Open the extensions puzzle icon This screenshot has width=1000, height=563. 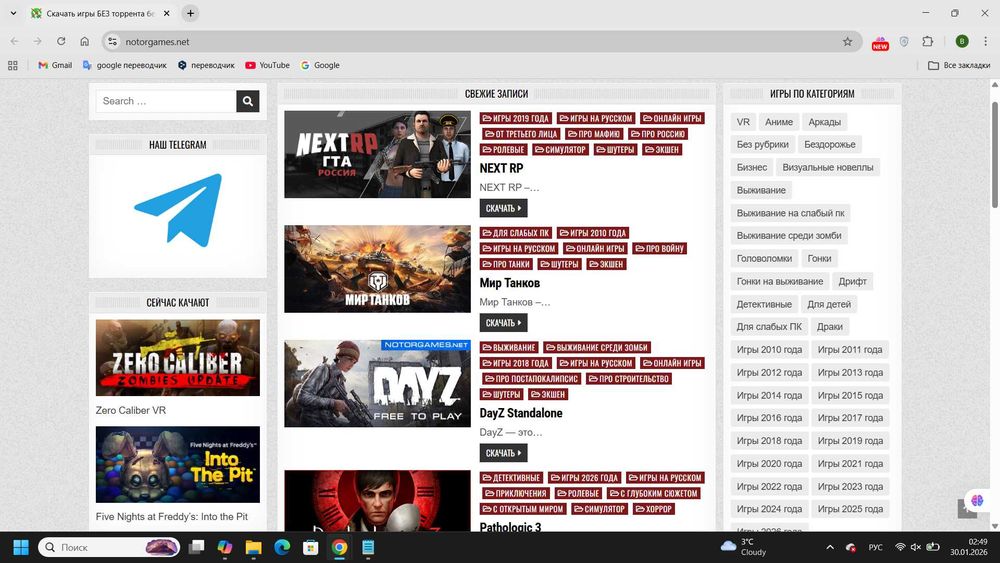tap(928, 41)
